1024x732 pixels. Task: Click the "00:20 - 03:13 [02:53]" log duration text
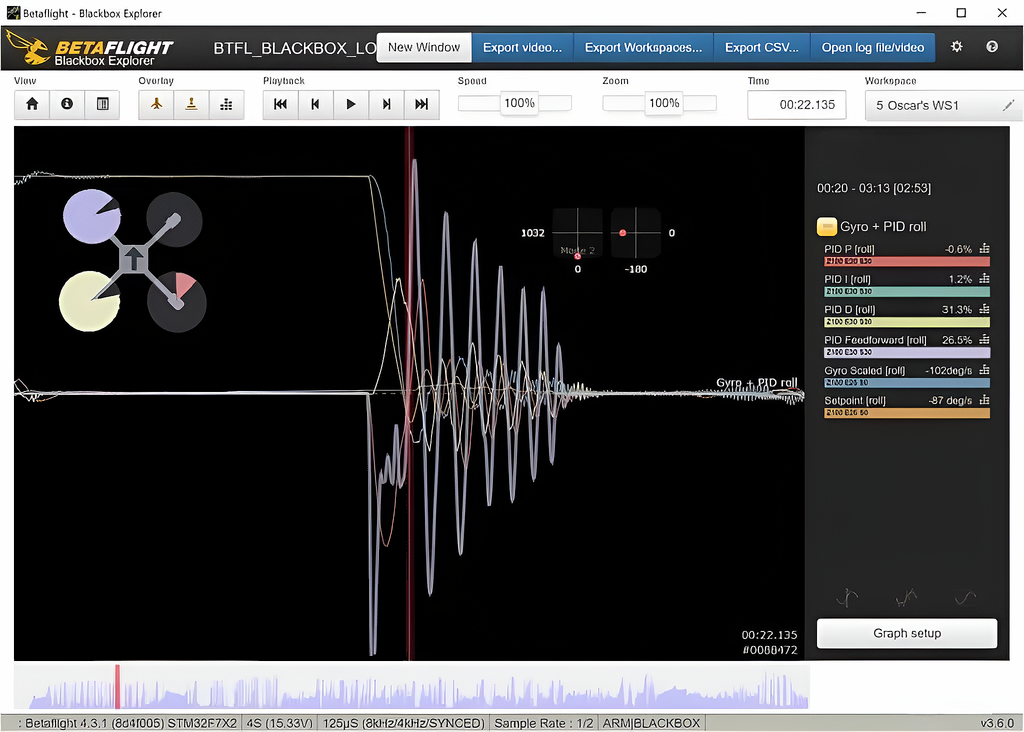point(874,188)
